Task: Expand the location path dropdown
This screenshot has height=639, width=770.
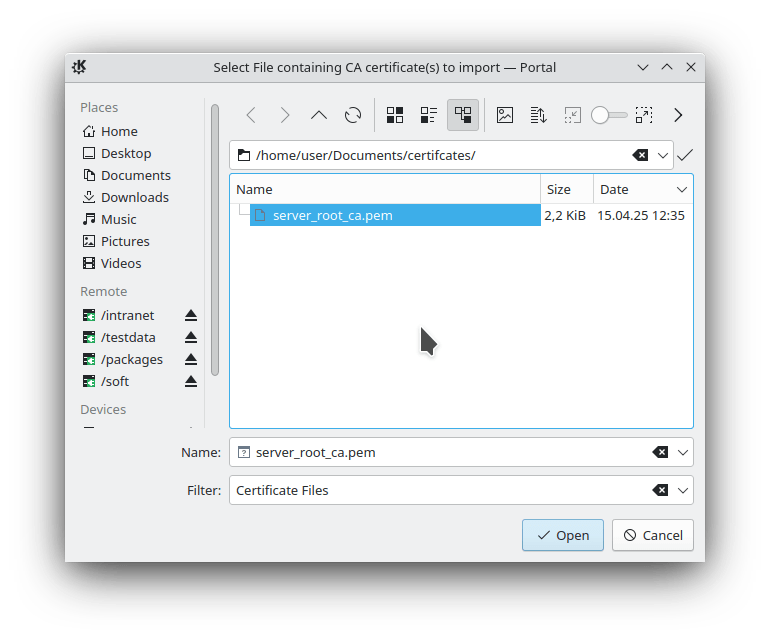Action: point(663,155)
